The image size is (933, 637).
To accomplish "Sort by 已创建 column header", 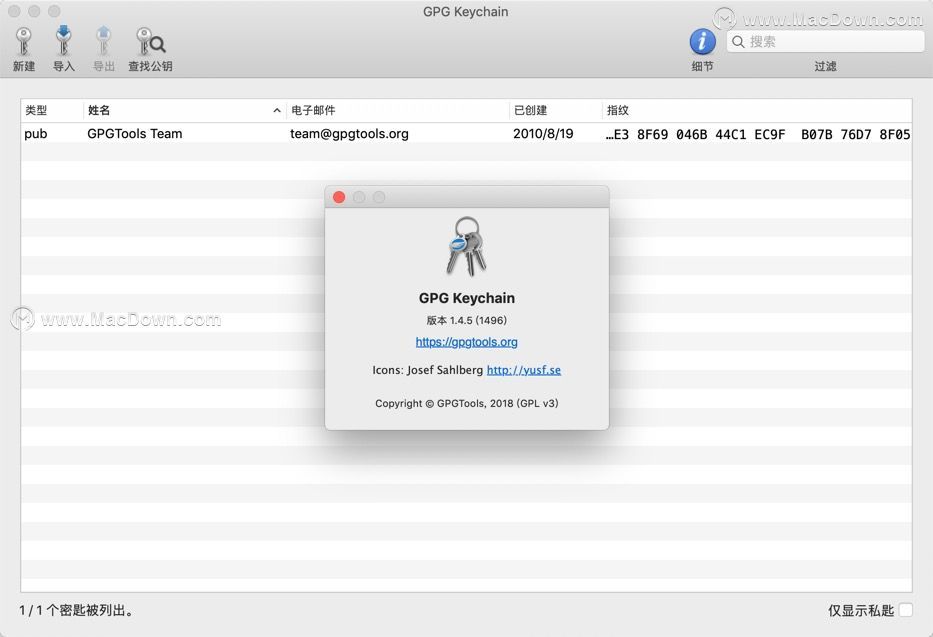I will tap(555, 110).
